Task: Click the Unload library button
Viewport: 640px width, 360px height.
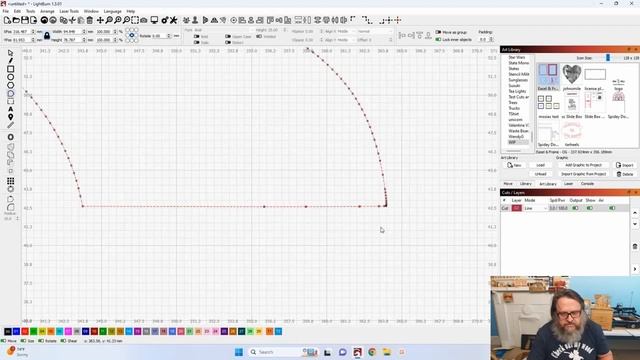Action: [540, 174]
